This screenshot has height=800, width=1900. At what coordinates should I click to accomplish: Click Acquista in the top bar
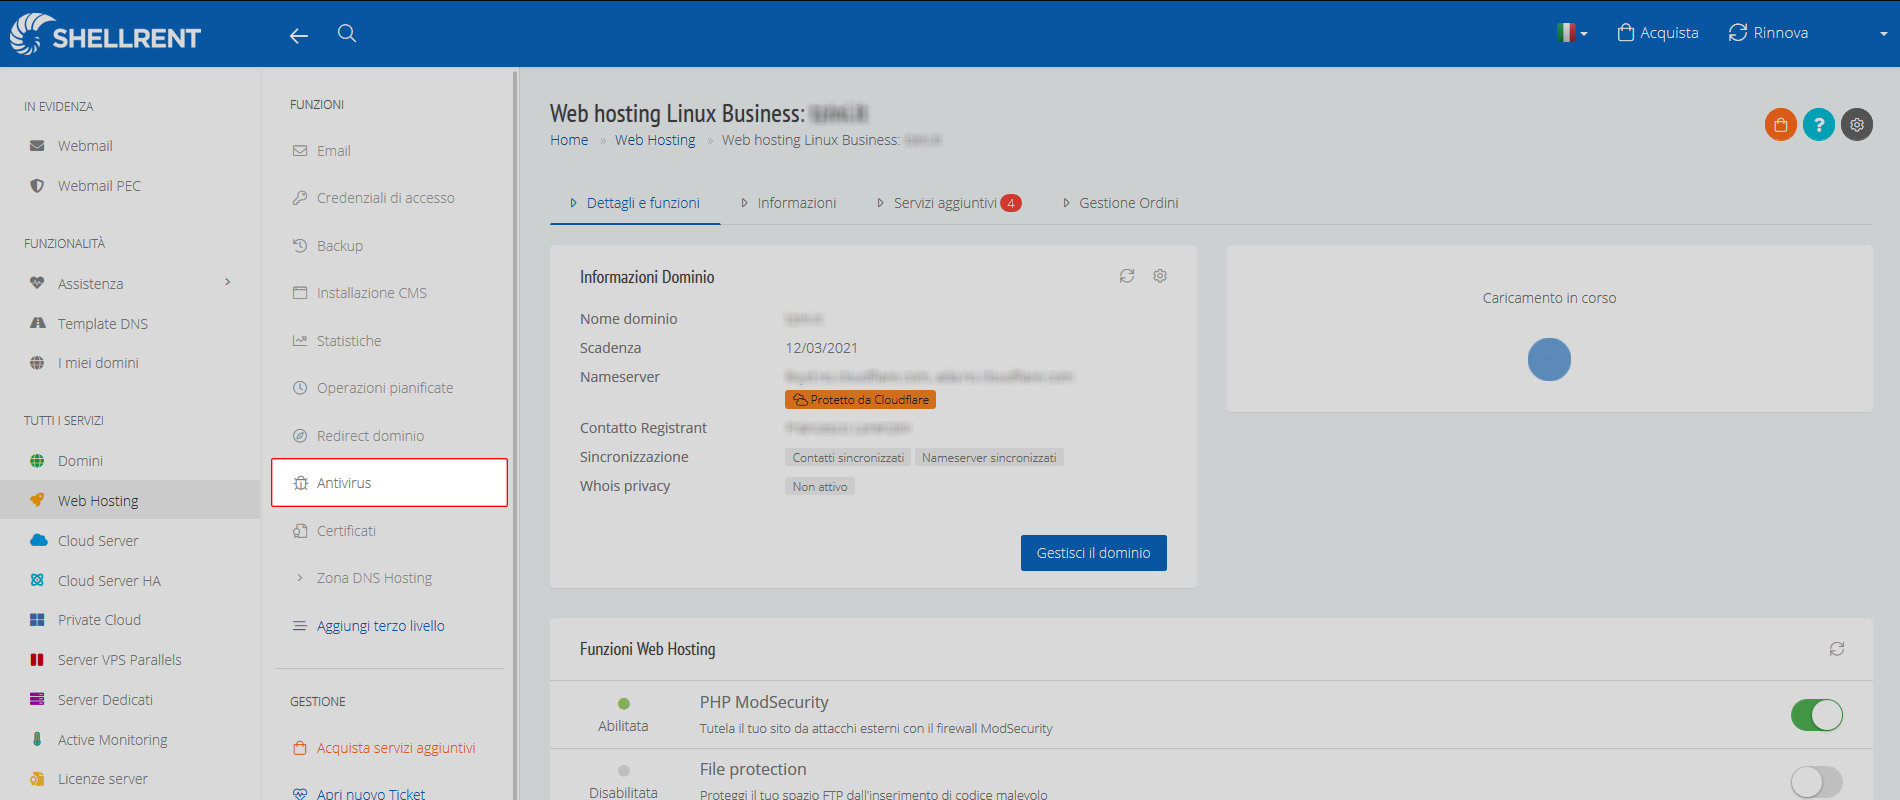click(x=1658, y=33)
